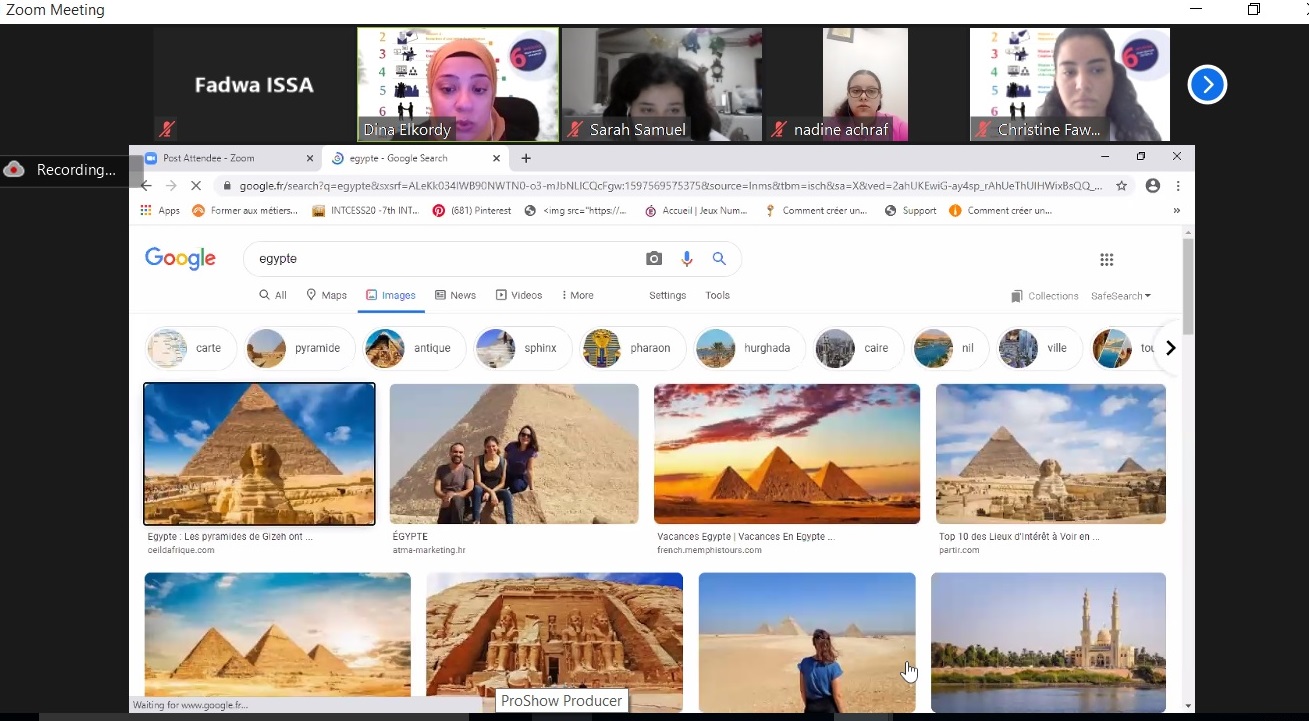
Task: Open the Collections link
Action: [x=1045, y=296]
